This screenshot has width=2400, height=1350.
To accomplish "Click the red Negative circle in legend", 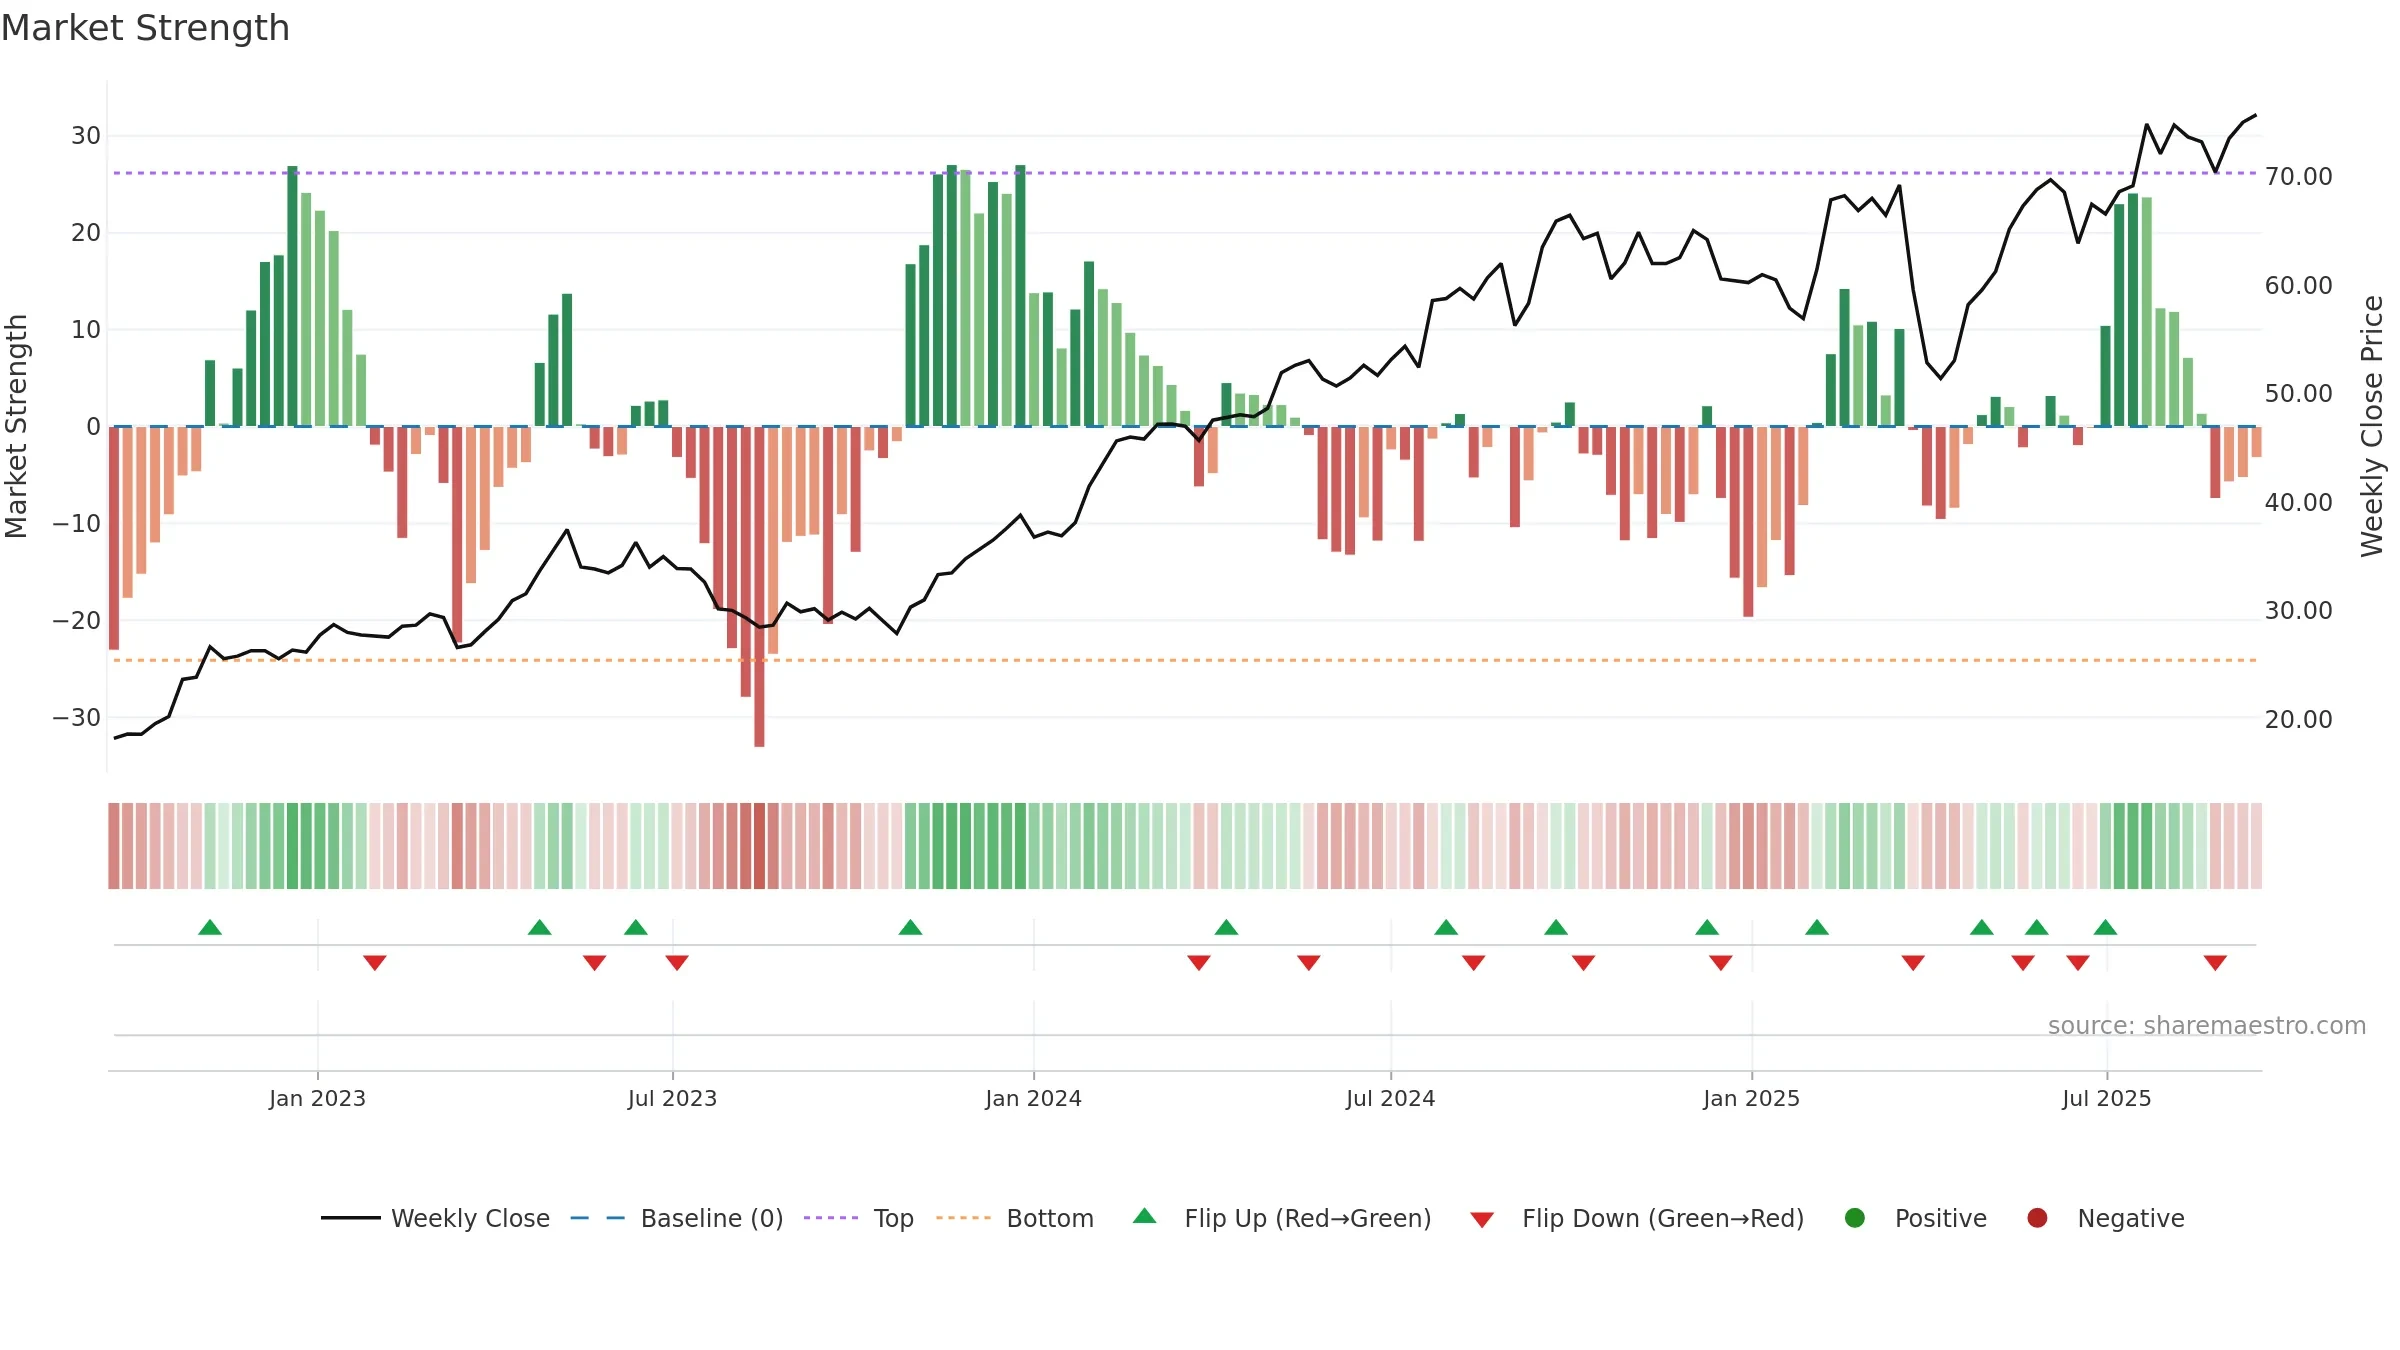I will tap(2037, 1218).
